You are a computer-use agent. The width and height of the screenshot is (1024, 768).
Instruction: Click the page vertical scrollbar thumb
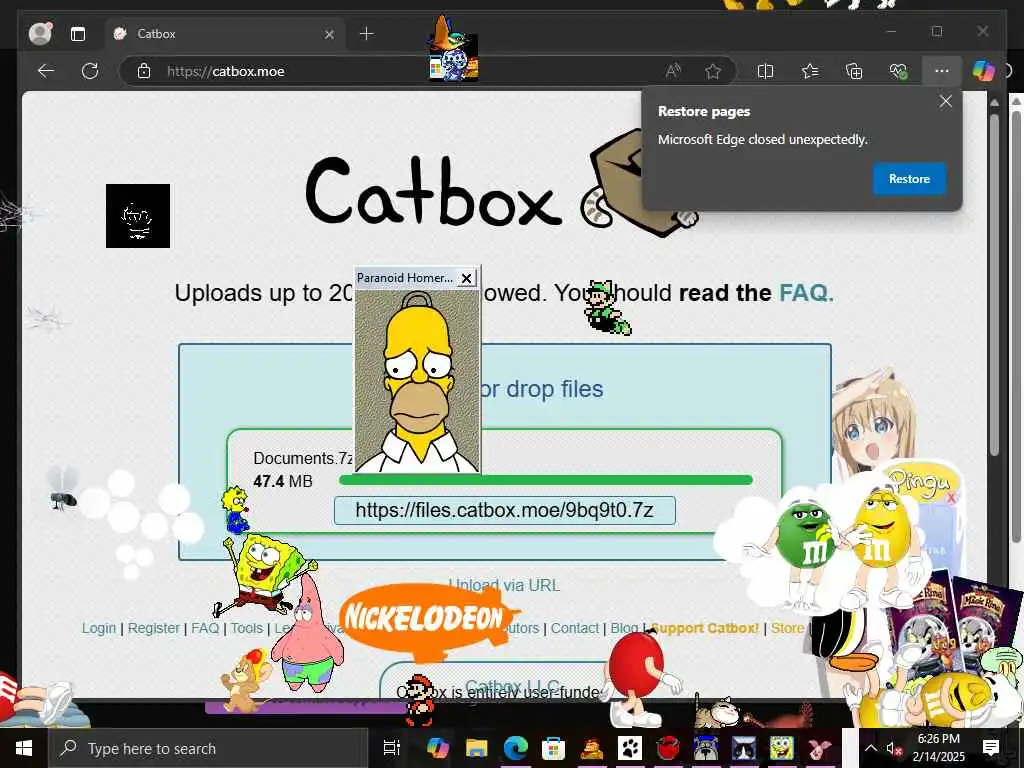(994, 284)
